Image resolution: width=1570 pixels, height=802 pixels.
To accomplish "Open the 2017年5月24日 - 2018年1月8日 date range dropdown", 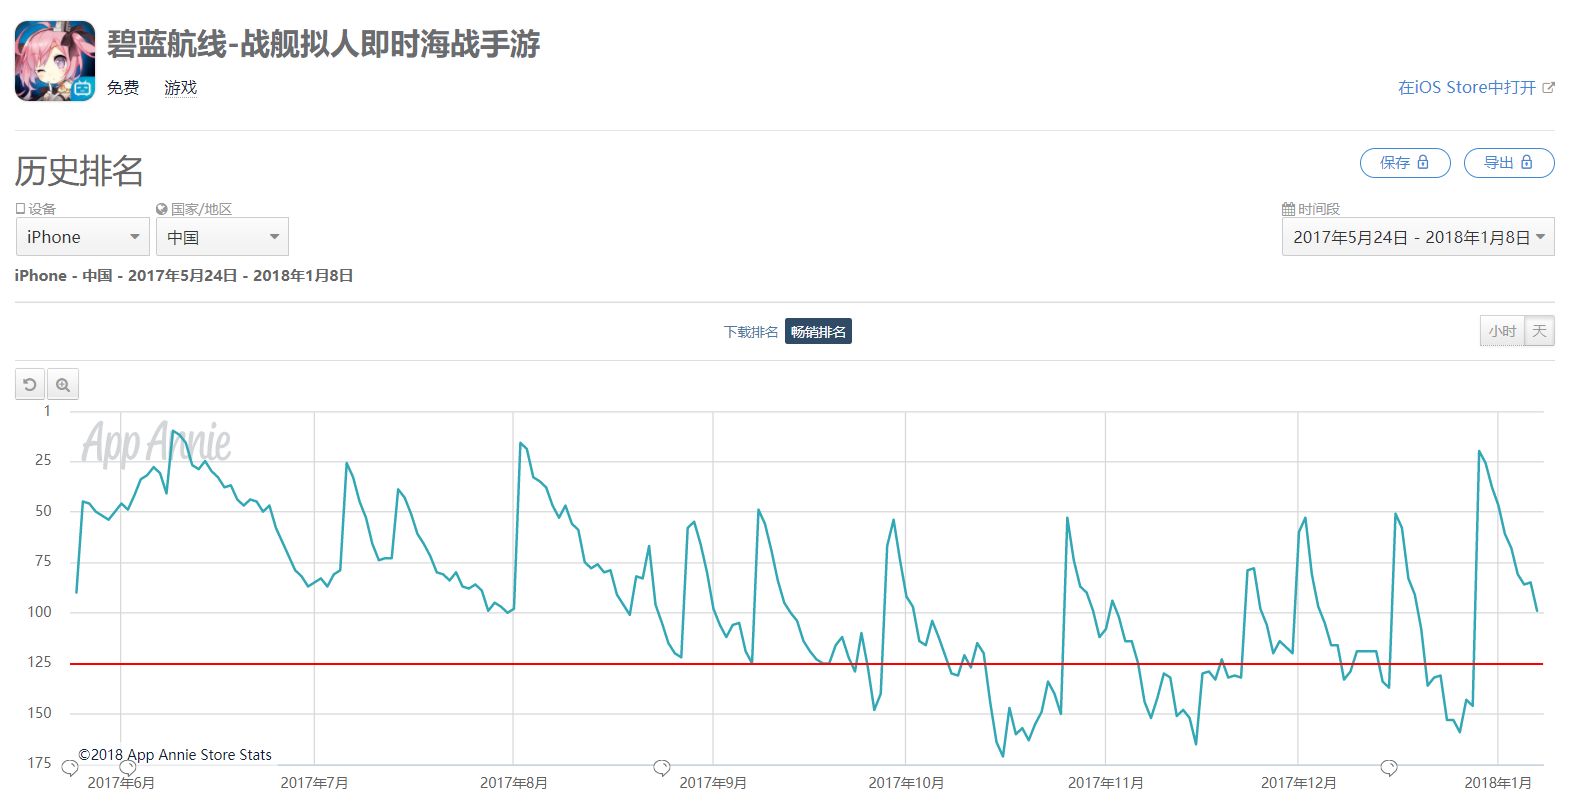I will coord(1418,237).
